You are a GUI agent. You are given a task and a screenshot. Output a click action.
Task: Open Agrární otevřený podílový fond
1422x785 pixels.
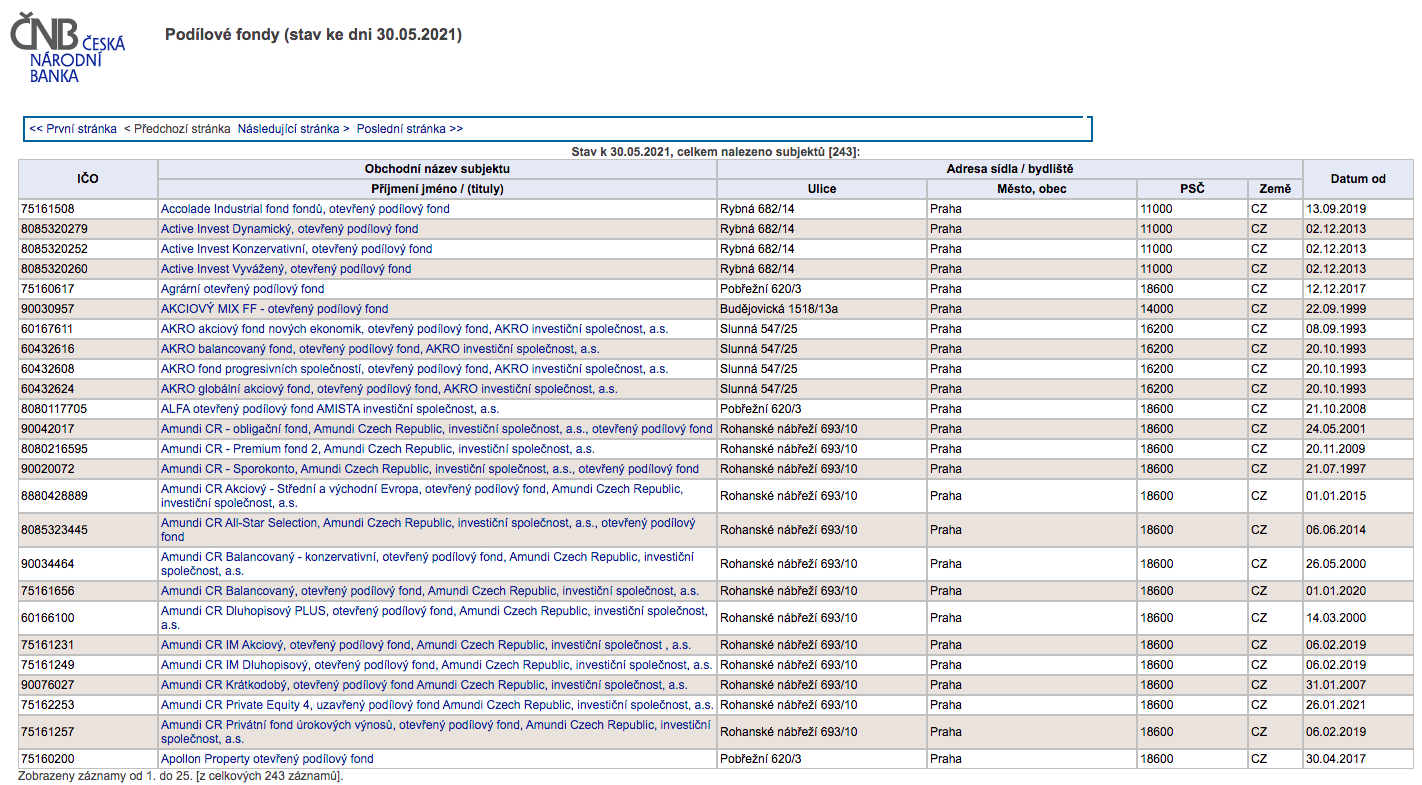(x=242, y=289)
